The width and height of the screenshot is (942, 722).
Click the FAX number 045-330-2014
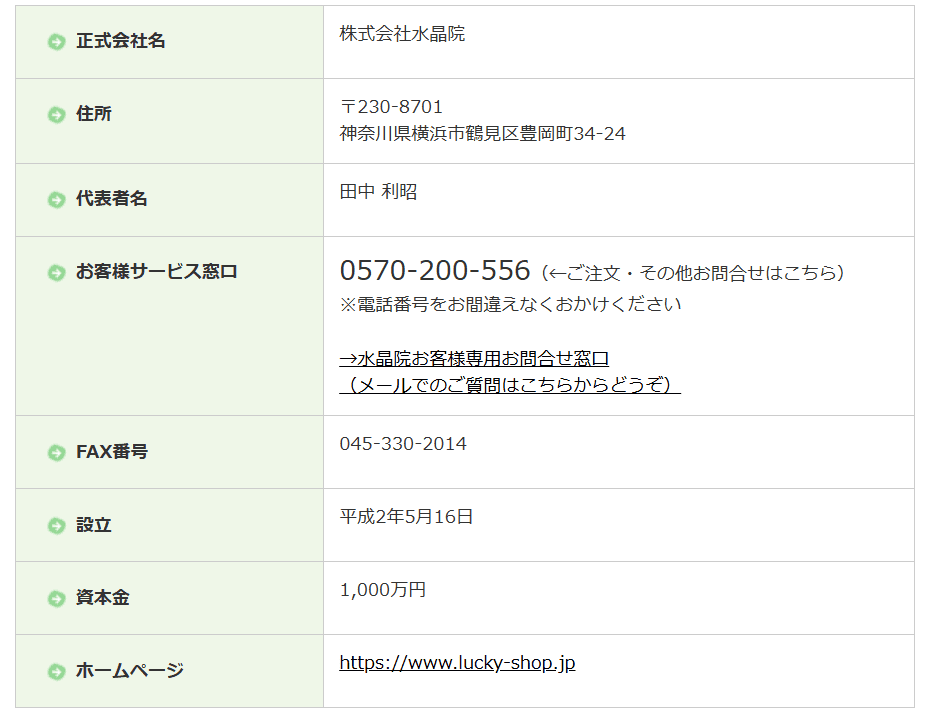click(x=403, y=444)
